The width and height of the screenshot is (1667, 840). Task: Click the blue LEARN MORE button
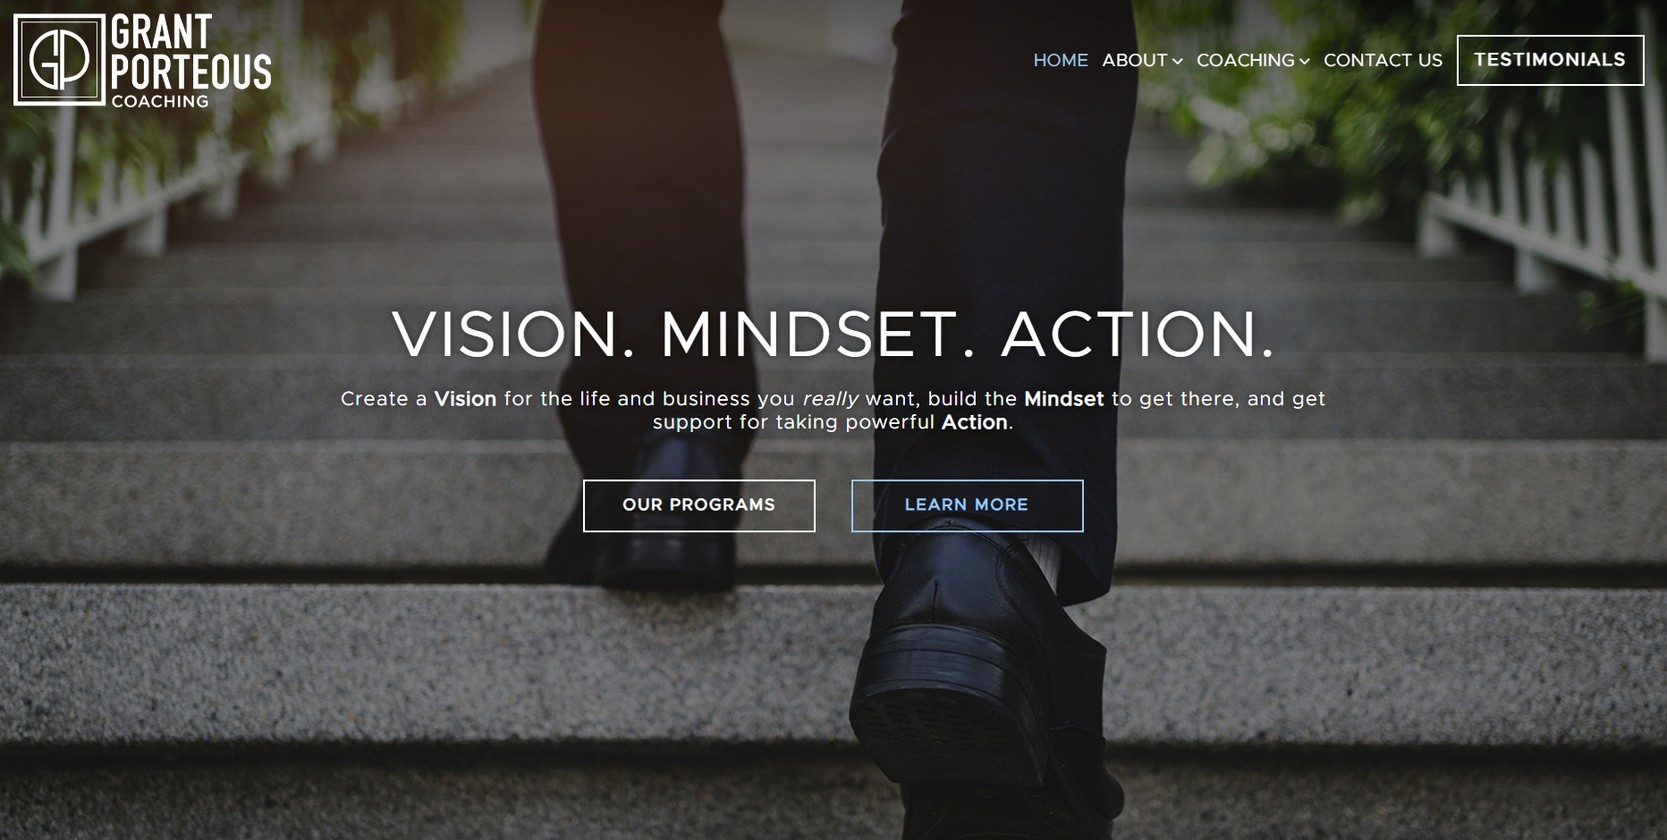pos(967,505)
